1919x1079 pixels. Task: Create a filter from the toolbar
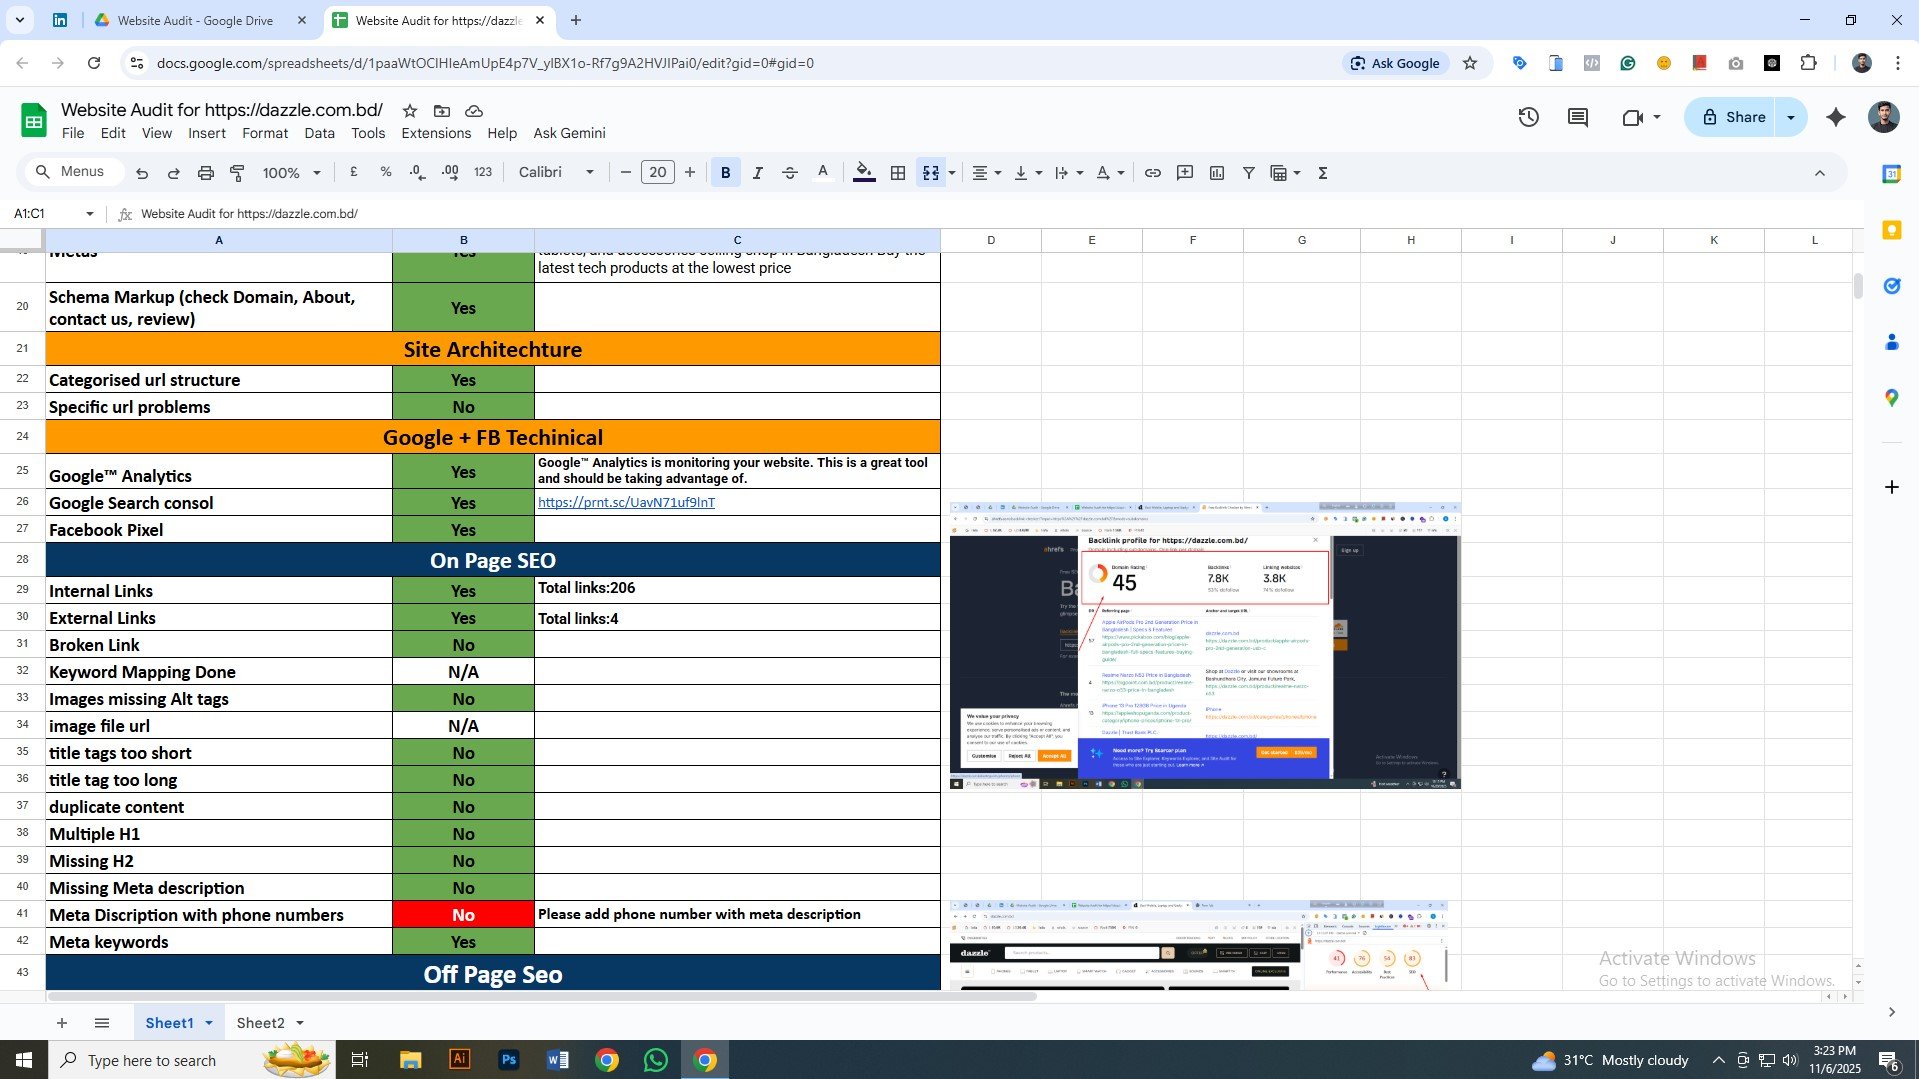tap(1248, 172)
